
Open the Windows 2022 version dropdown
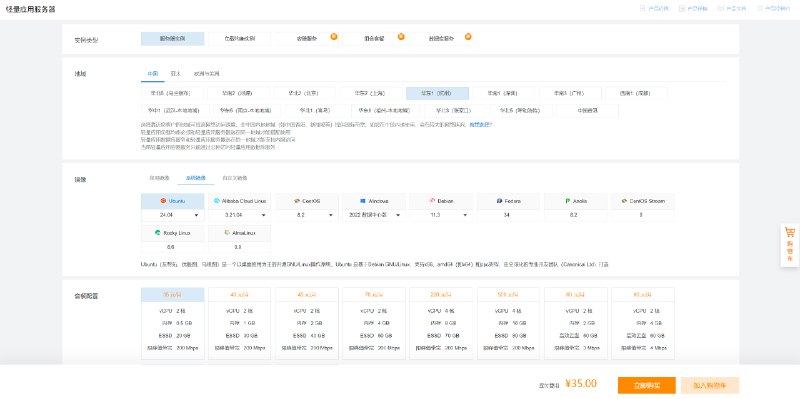pos(374,215)
